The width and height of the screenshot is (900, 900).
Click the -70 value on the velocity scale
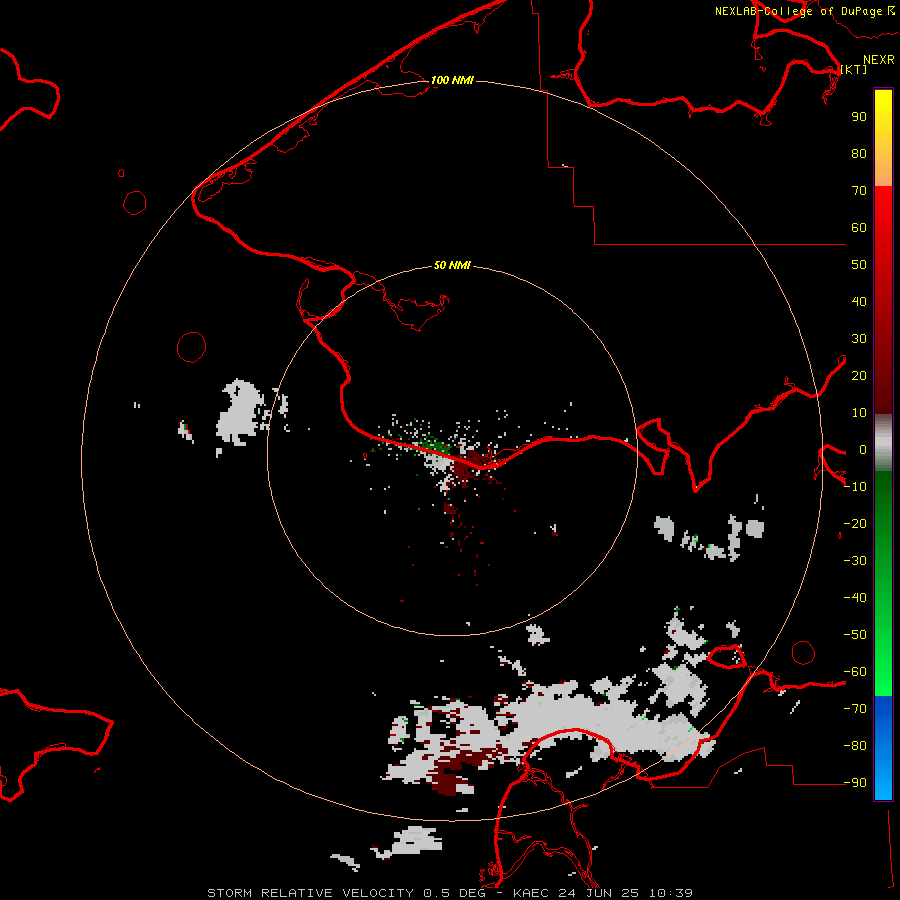[x=855, y=709]
